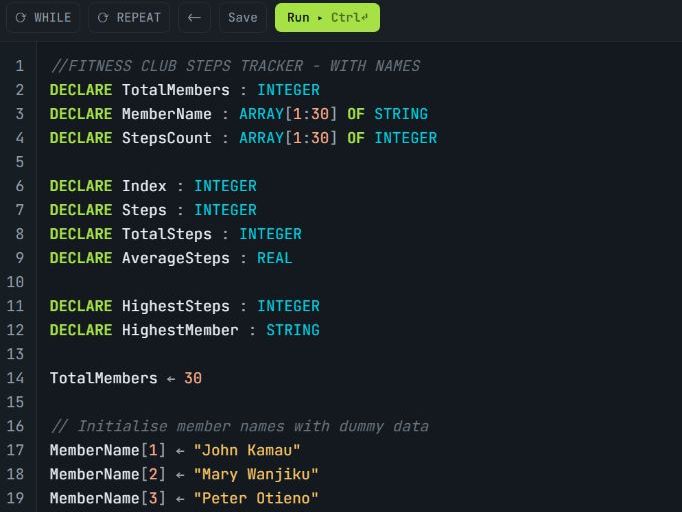Click the STRING type on line 3
Image resolution: width=682 pixels, height=512 pixels.
pos(401,114)
